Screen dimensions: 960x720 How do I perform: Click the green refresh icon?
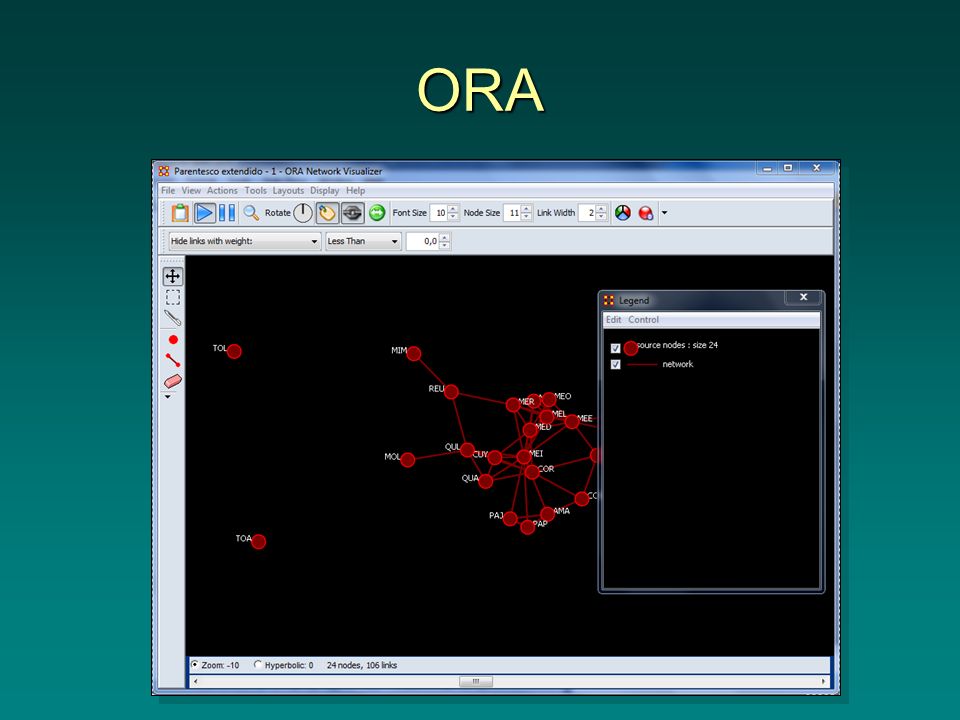pyautogui.click(x=377, y=212)
